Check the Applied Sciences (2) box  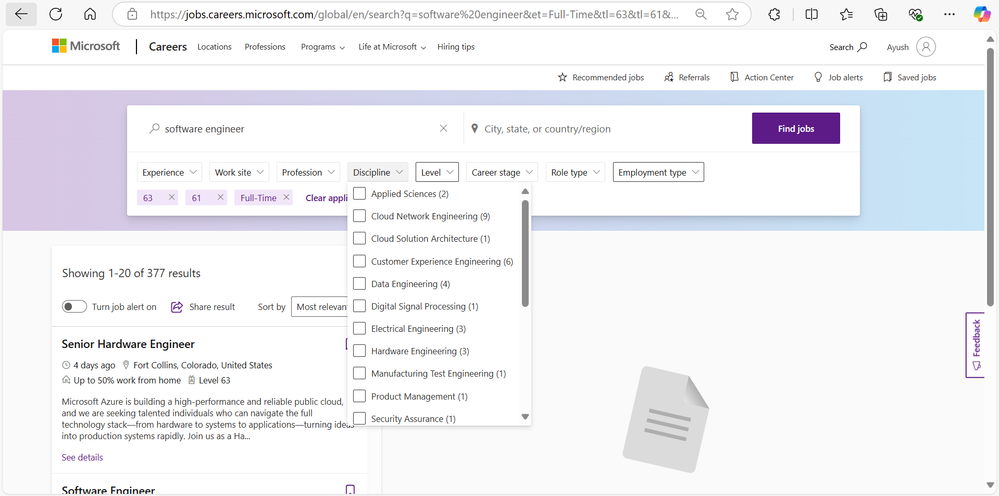[359, 194]
